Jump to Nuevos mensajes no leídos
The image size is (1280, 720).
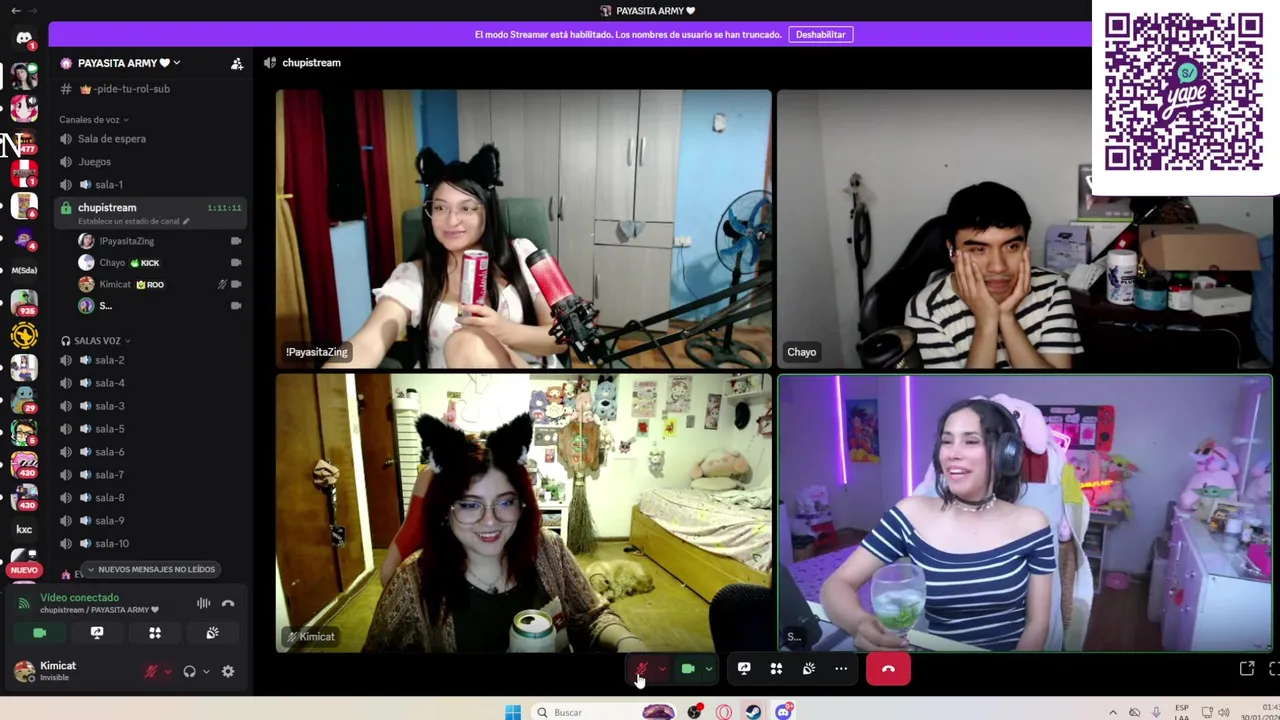click(x=151, y=569)
